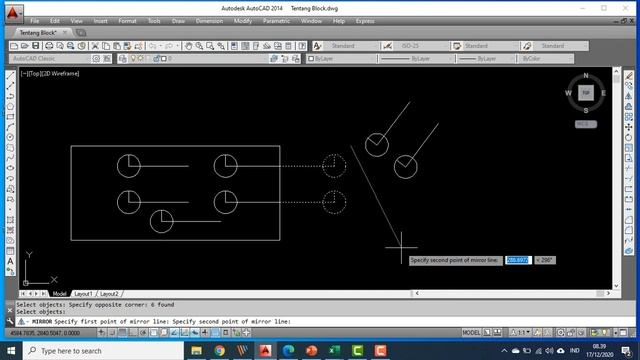Open the Layer Properties Manager icon

(x=122, y=59)
